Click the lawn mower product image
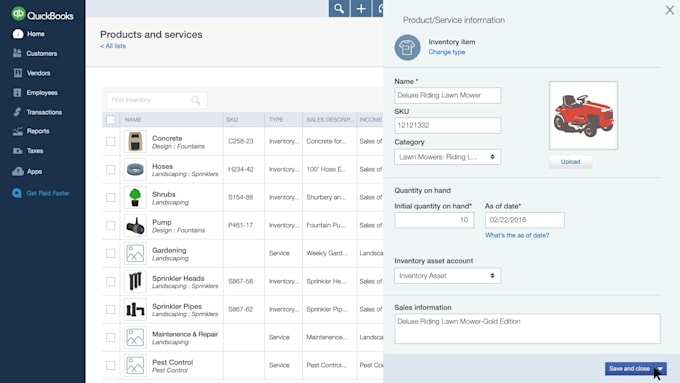680x383 pixels. coord(583,115)
